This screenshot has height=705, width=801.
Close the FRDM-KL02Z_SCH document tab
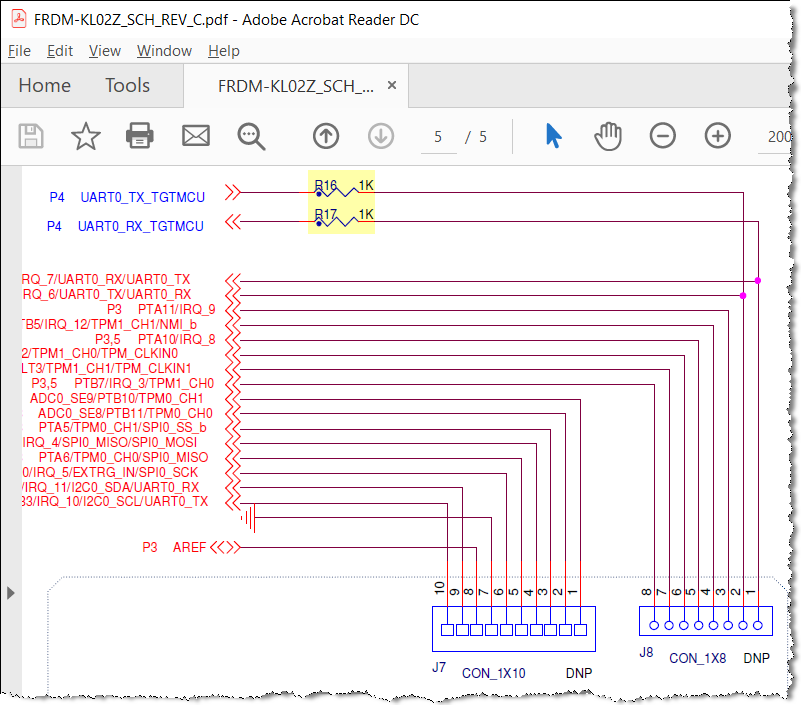coord(390,85)
